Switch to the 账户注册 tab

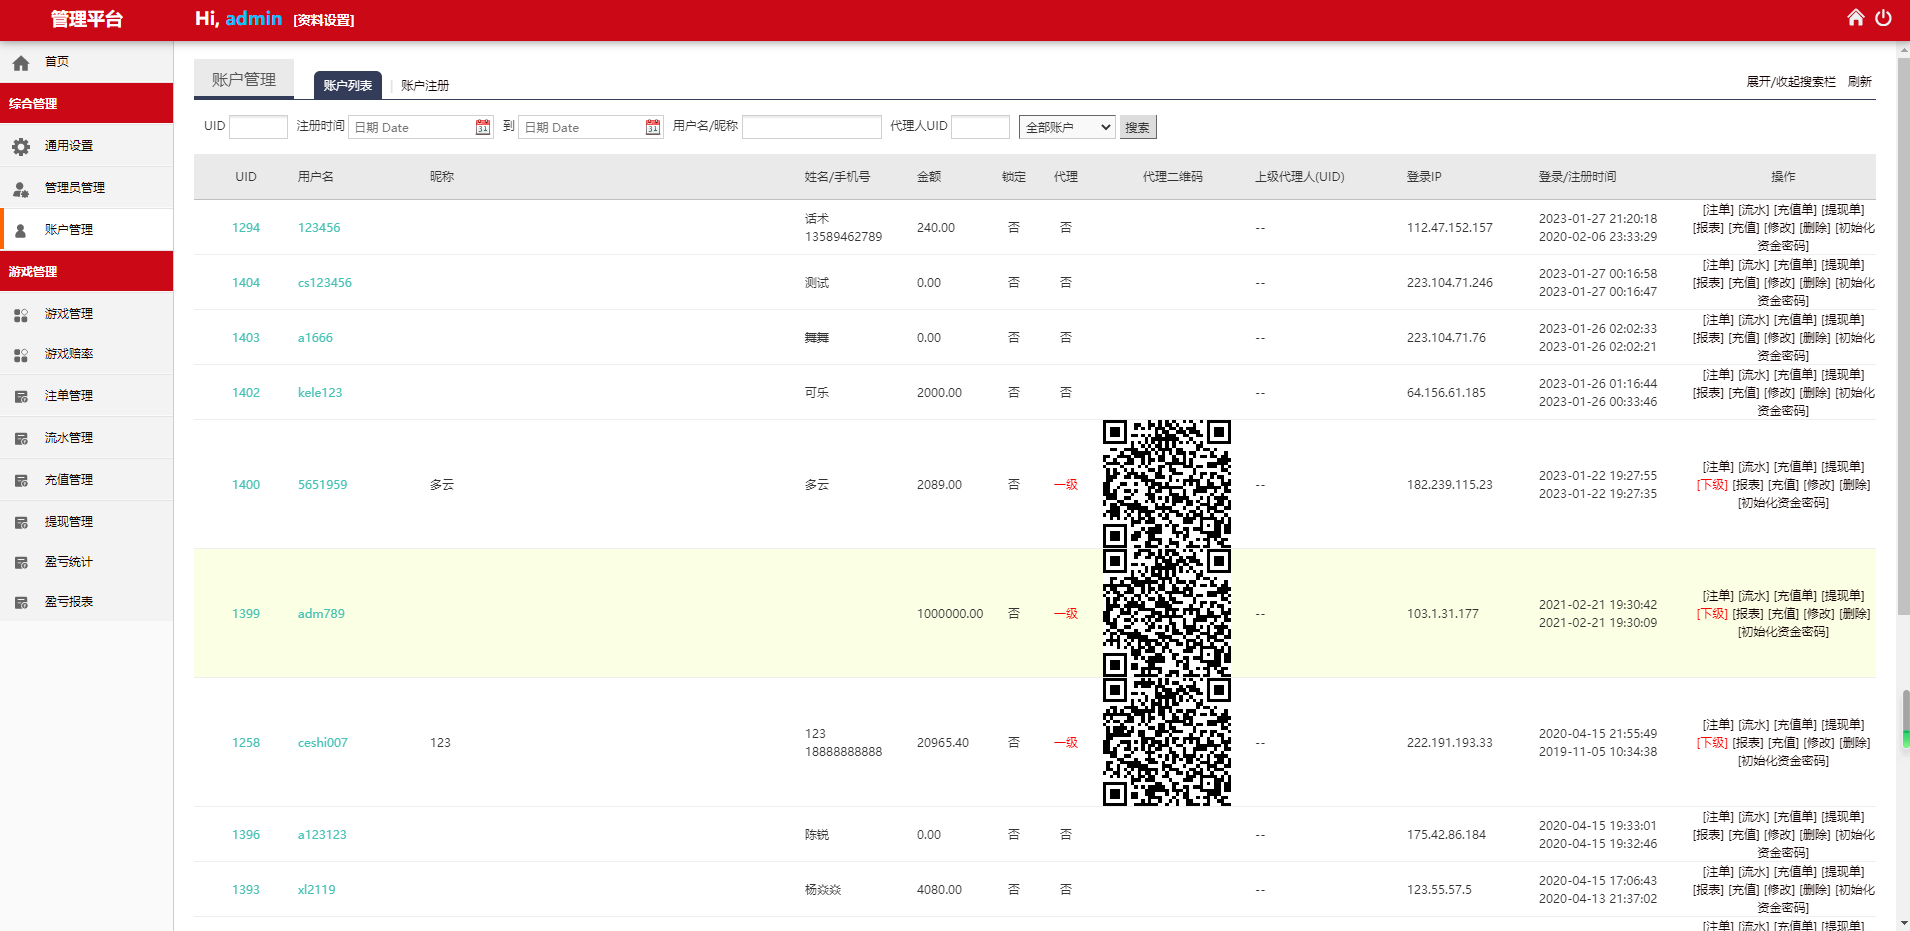click(425, 86)
